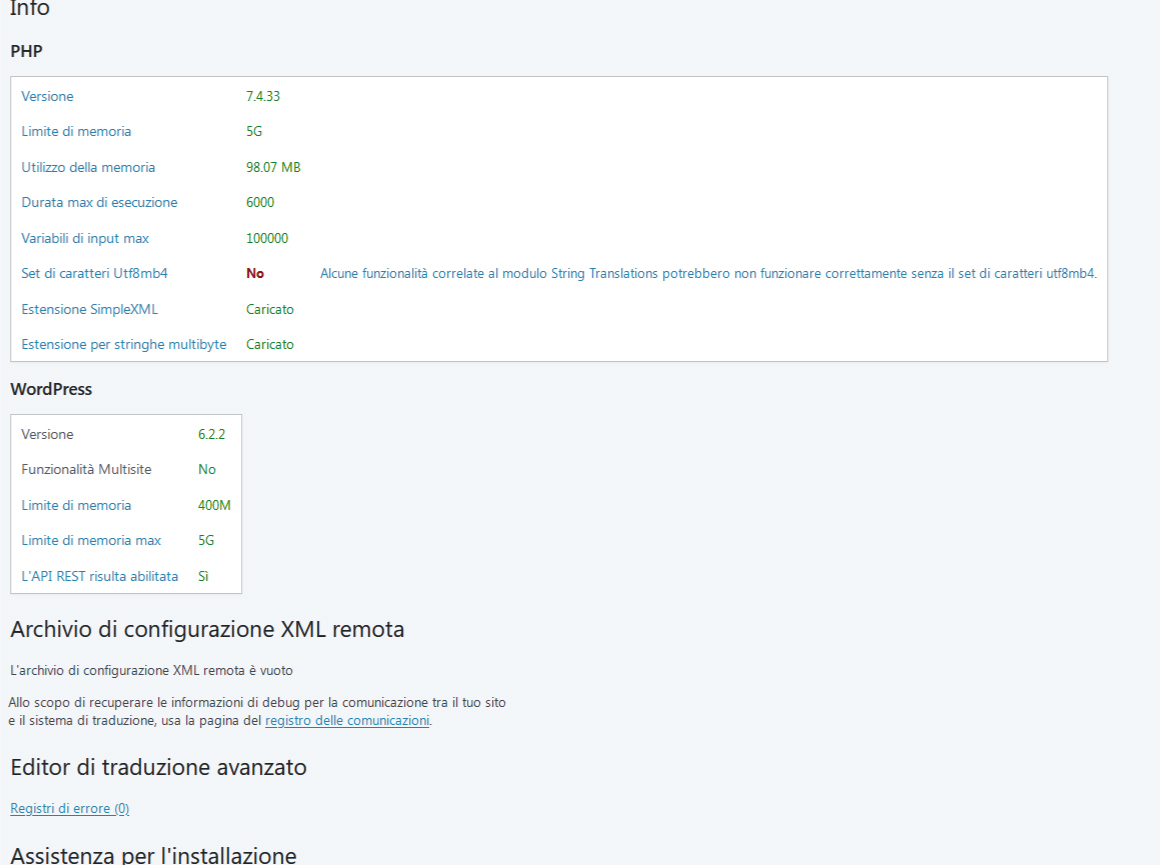The image size is (1160, 865).
Task: Click 'L'archivio di configurazione XML remota è vuoto'
Action: [152, 670]
